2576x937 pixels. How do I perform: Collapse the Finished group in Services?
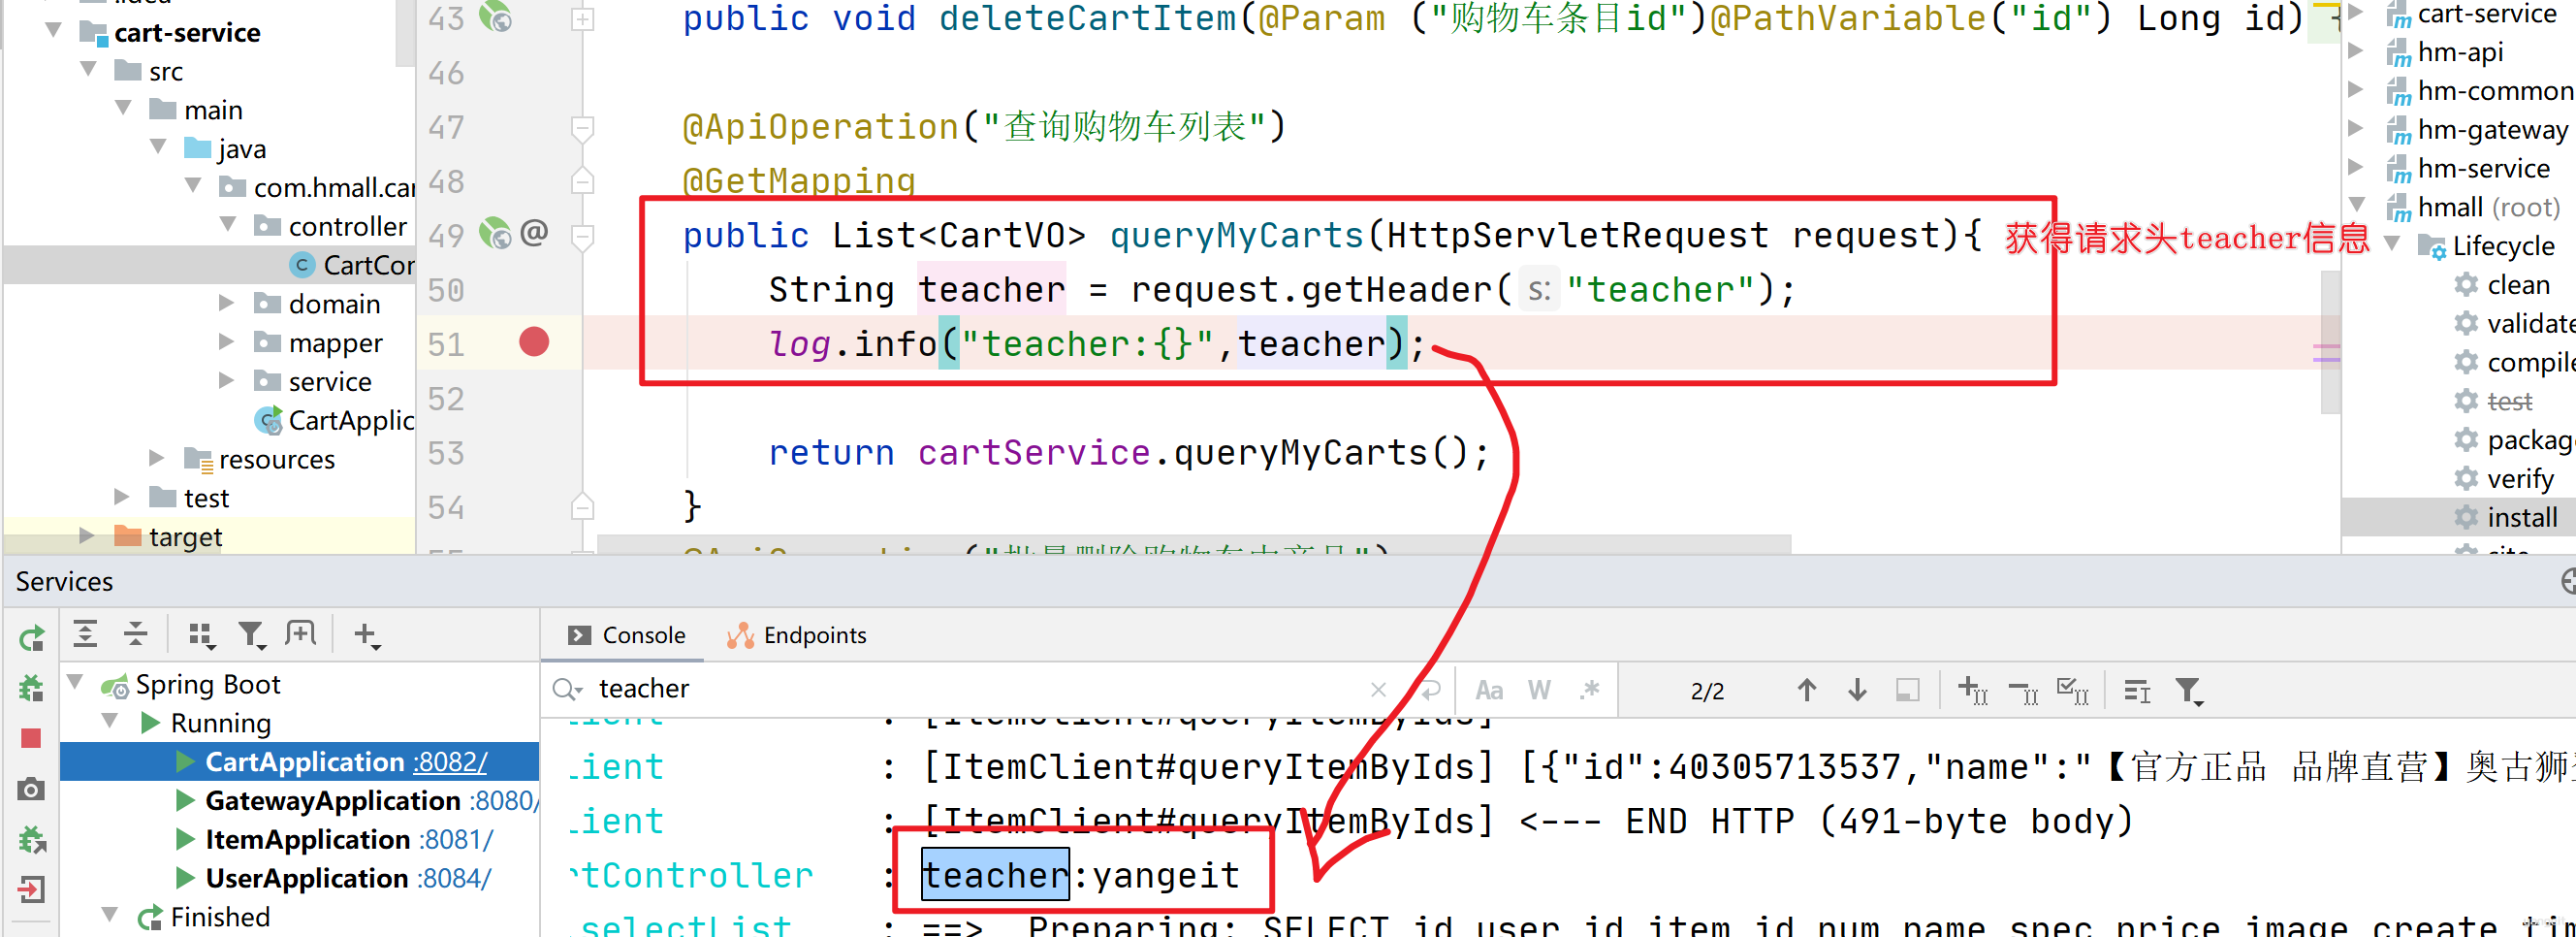(110, 915)
